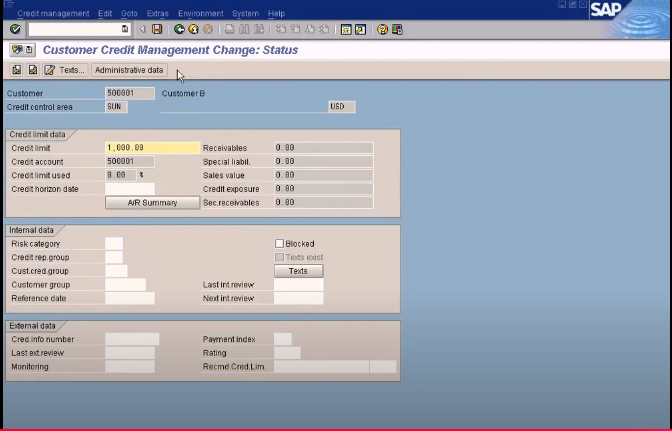This screenshot has height=431, width=672.
Task: Open the System menu
Action: pyautogui.click(x=245, y=14)
